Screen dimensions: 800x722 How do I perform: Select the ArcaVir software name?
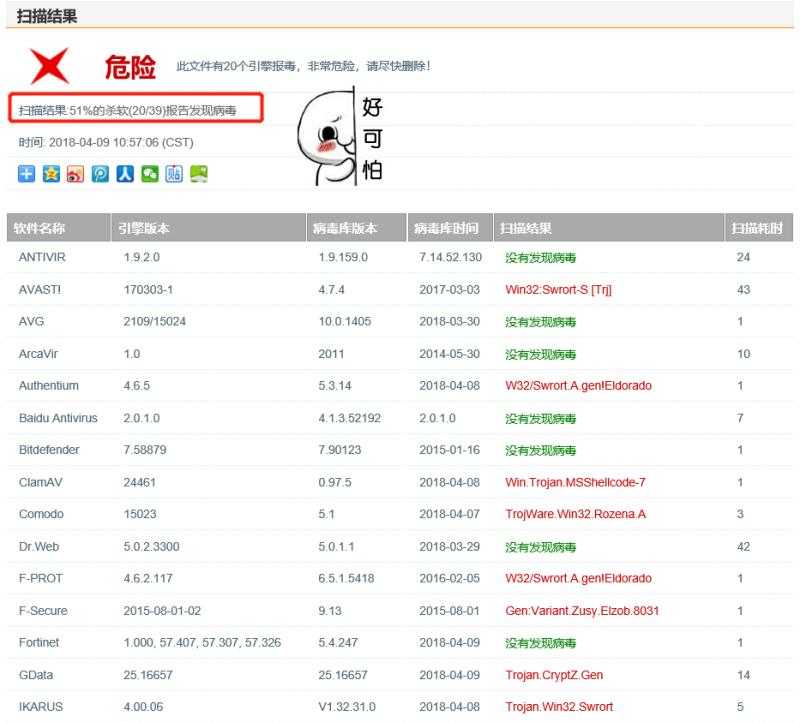point(38,354)
